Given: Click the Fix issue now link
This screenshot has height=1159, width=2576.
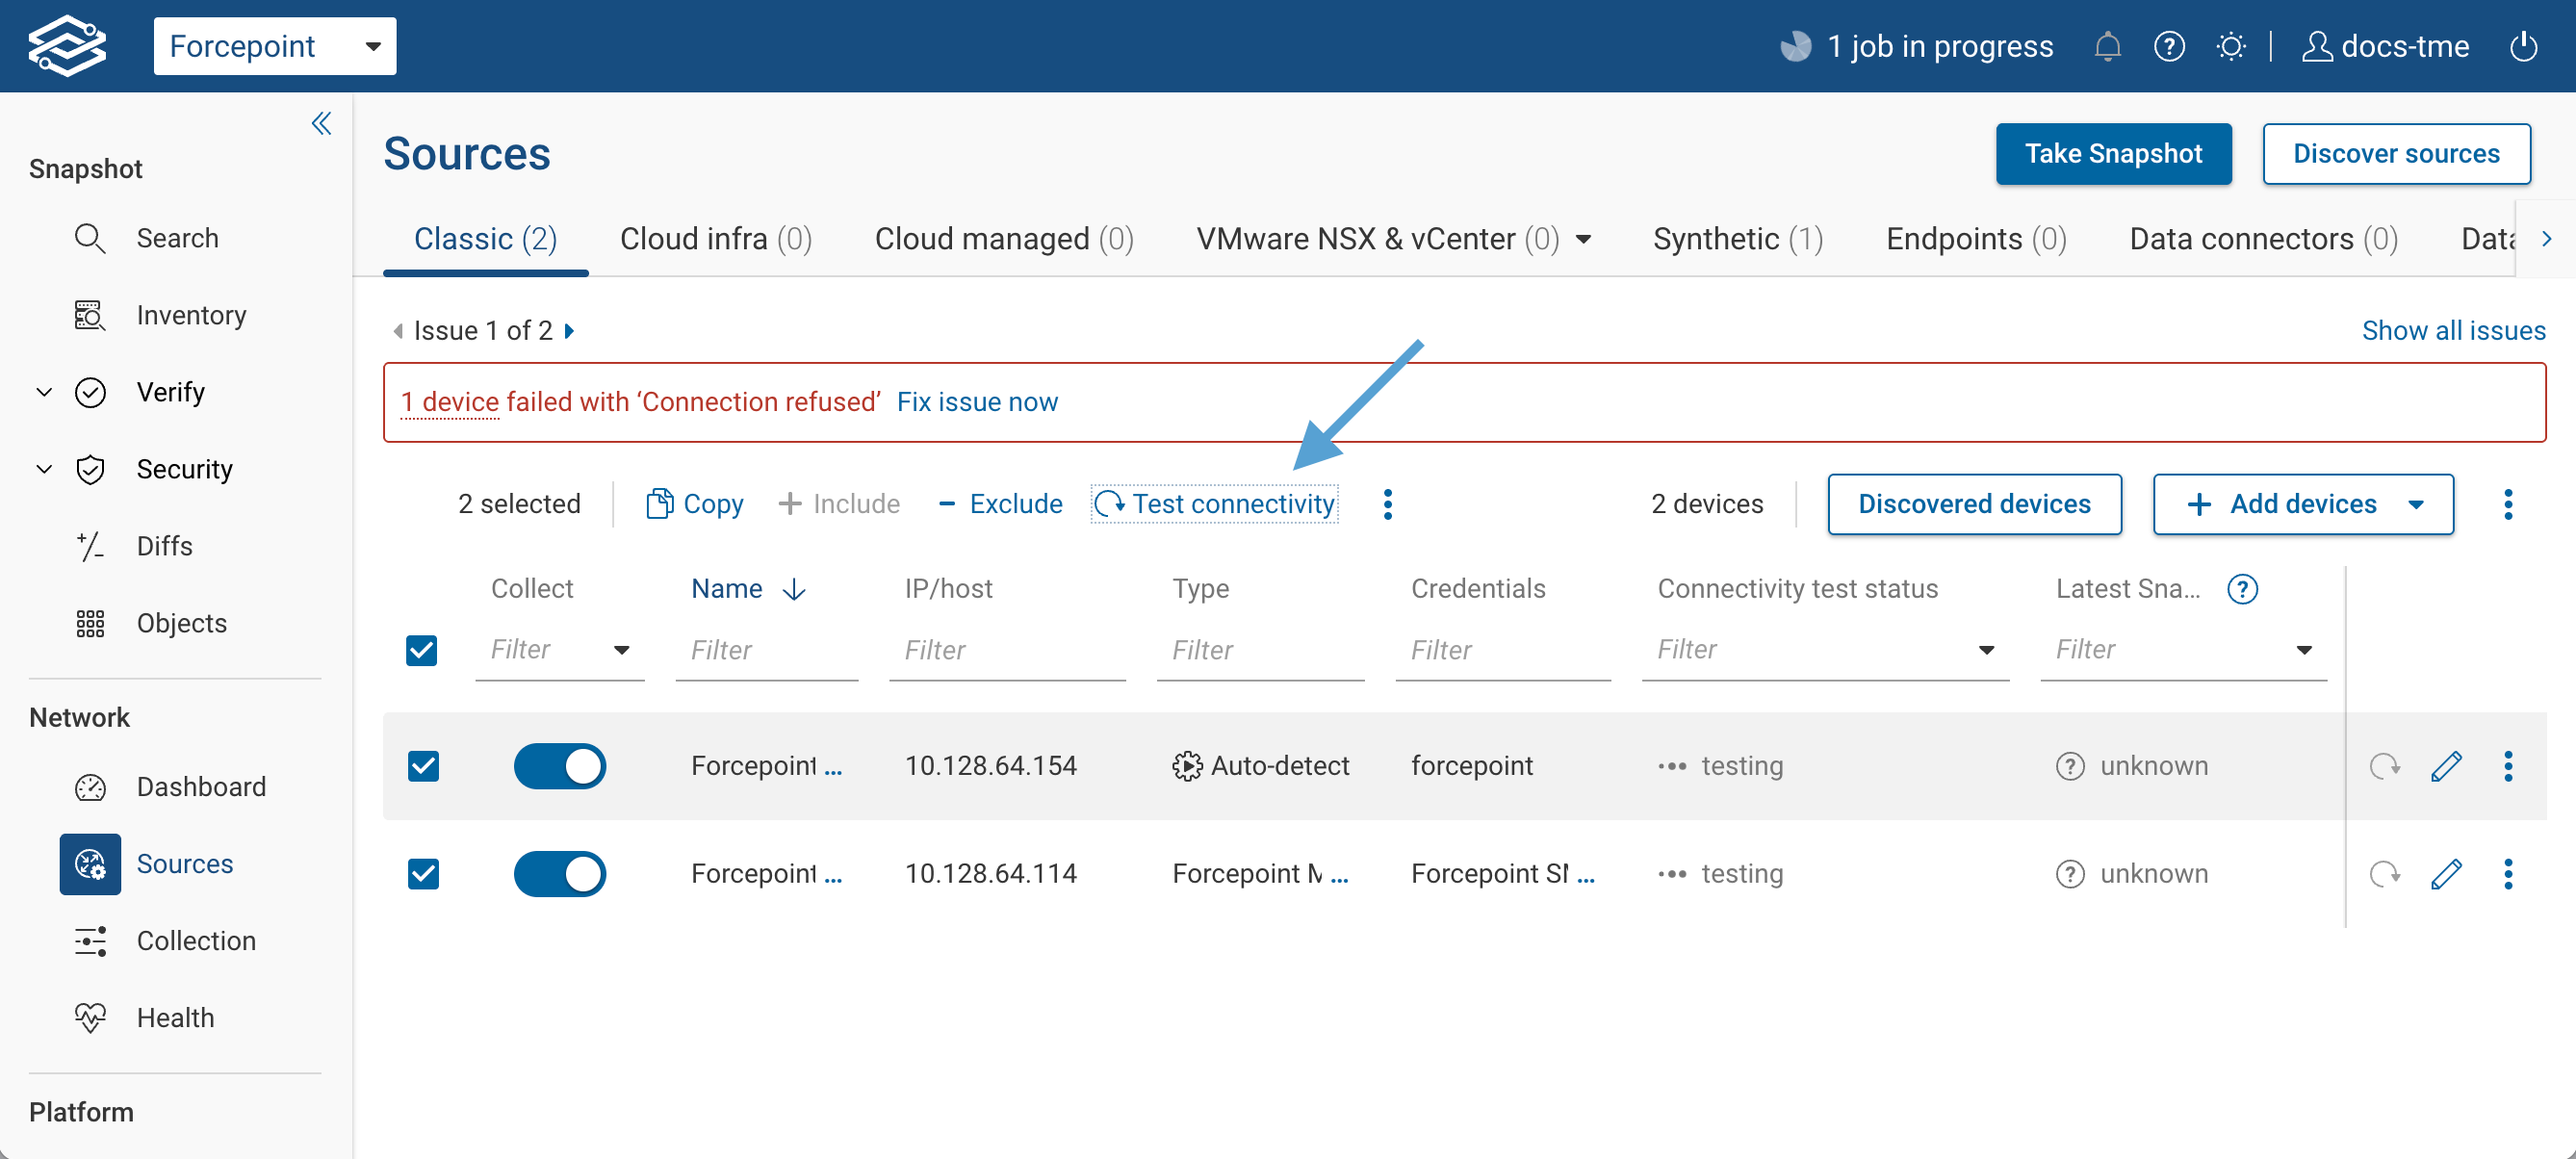Looking at the screenshot, I should click(977, 402).
